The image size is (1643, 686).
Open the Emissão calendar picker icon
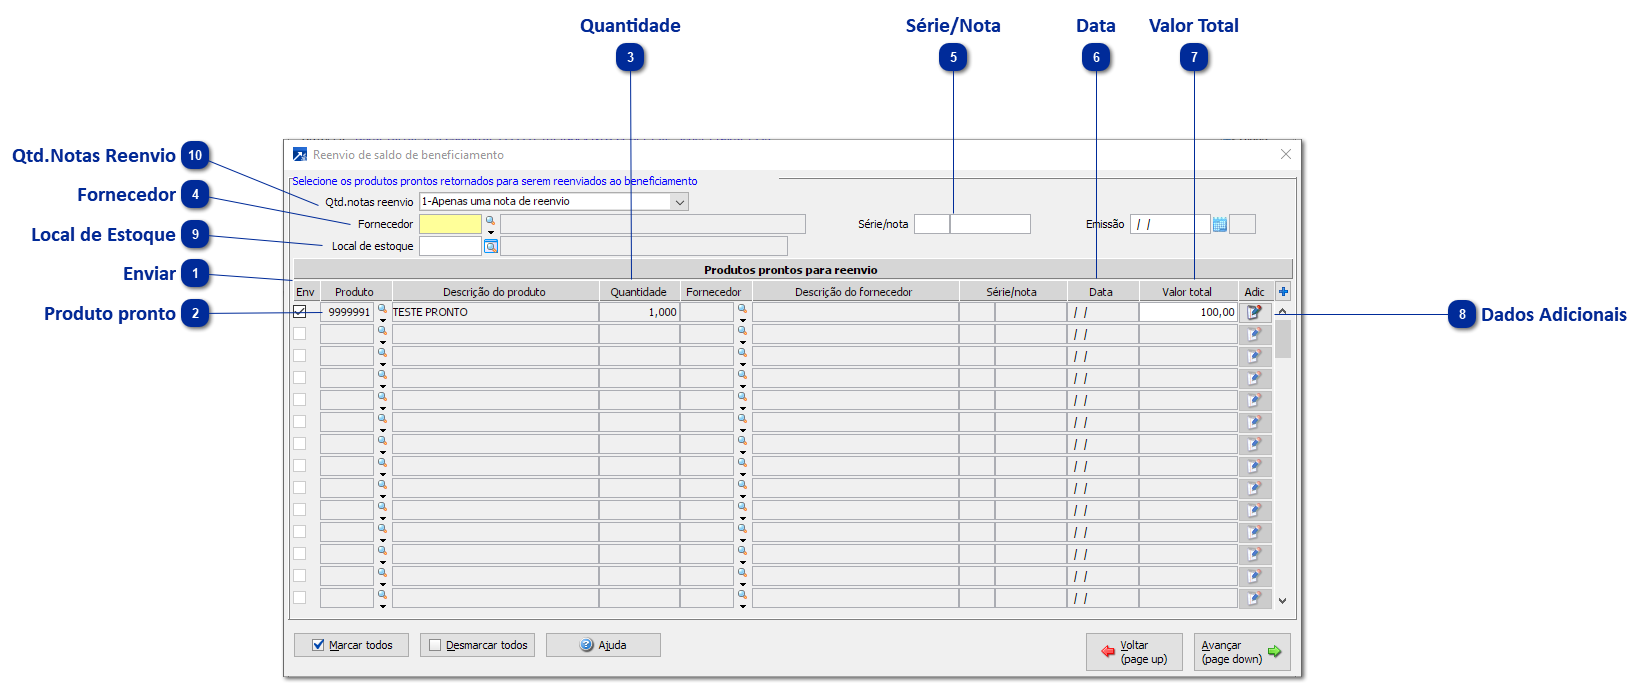(1219, 224)
